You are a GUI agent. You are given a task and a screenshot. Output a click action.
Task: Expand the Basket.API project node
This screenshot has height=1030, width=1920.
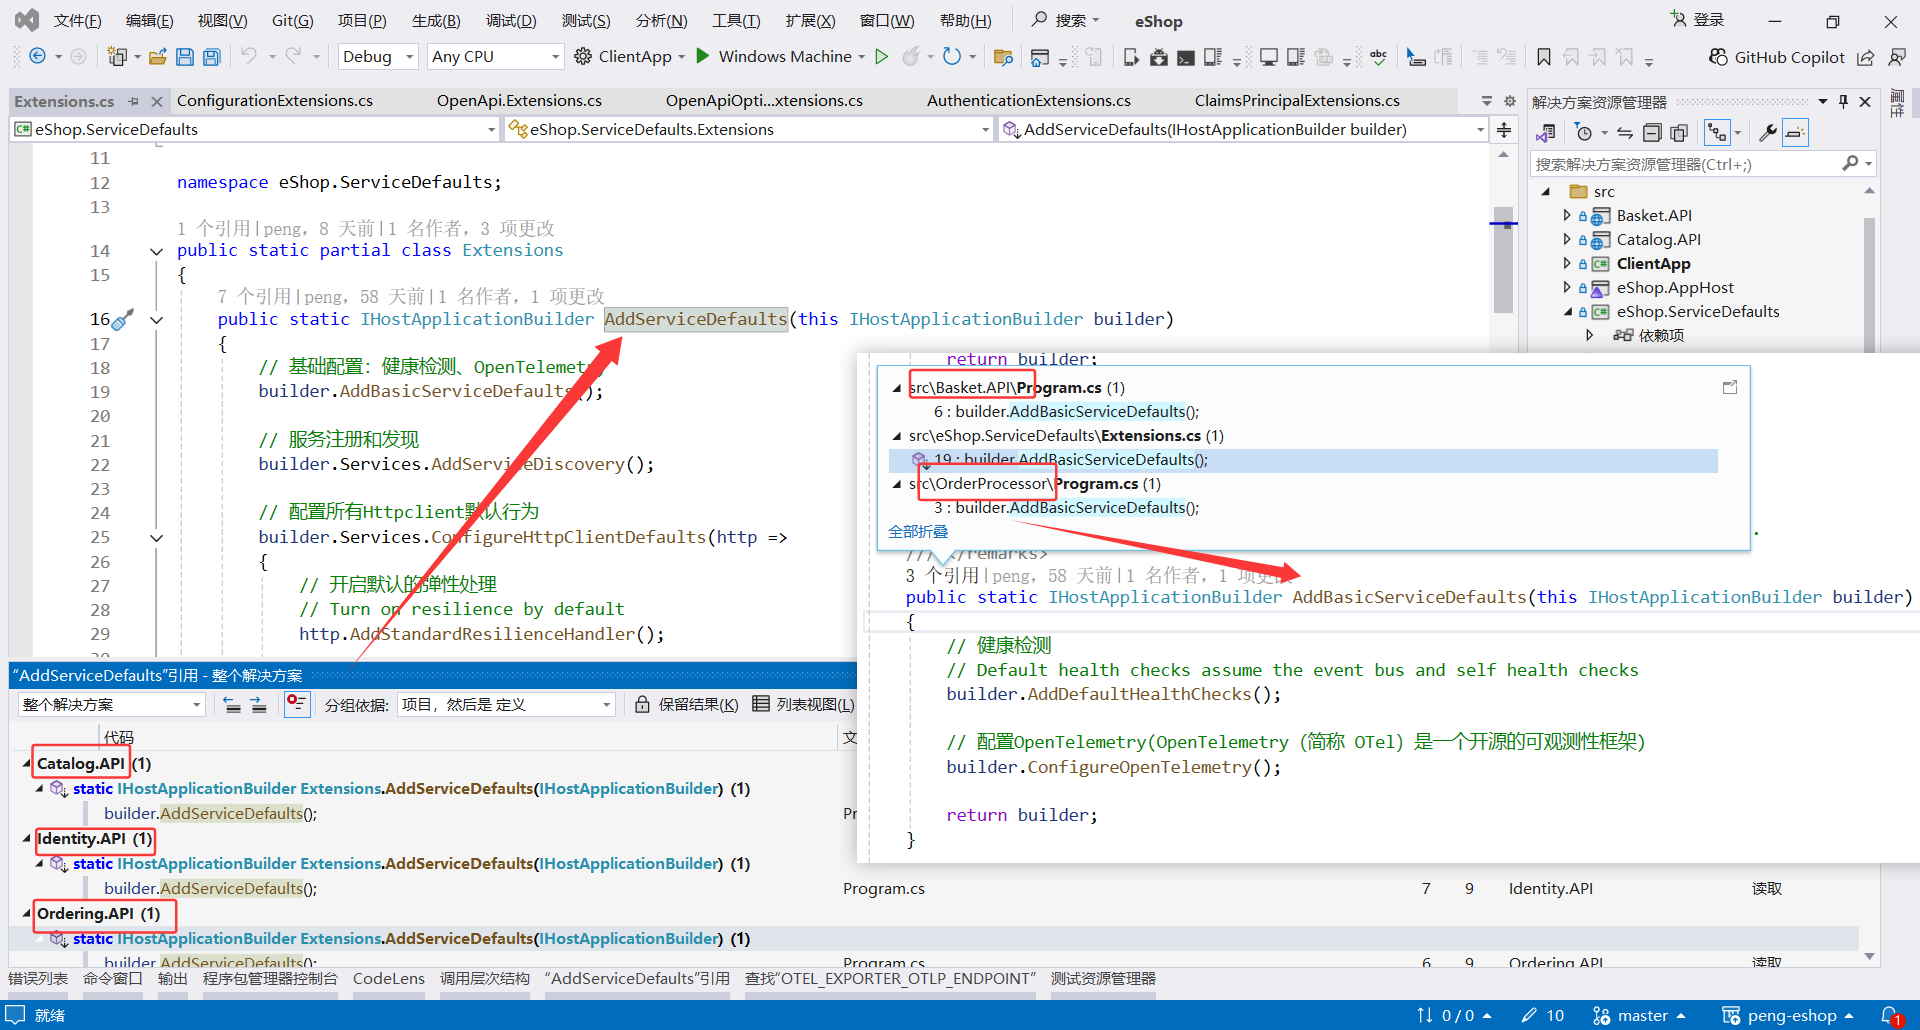click(1567, 215)
